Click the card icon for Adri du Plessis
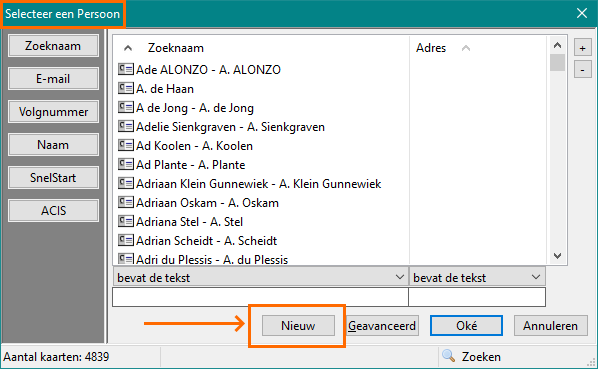 (x=125, y=259)
